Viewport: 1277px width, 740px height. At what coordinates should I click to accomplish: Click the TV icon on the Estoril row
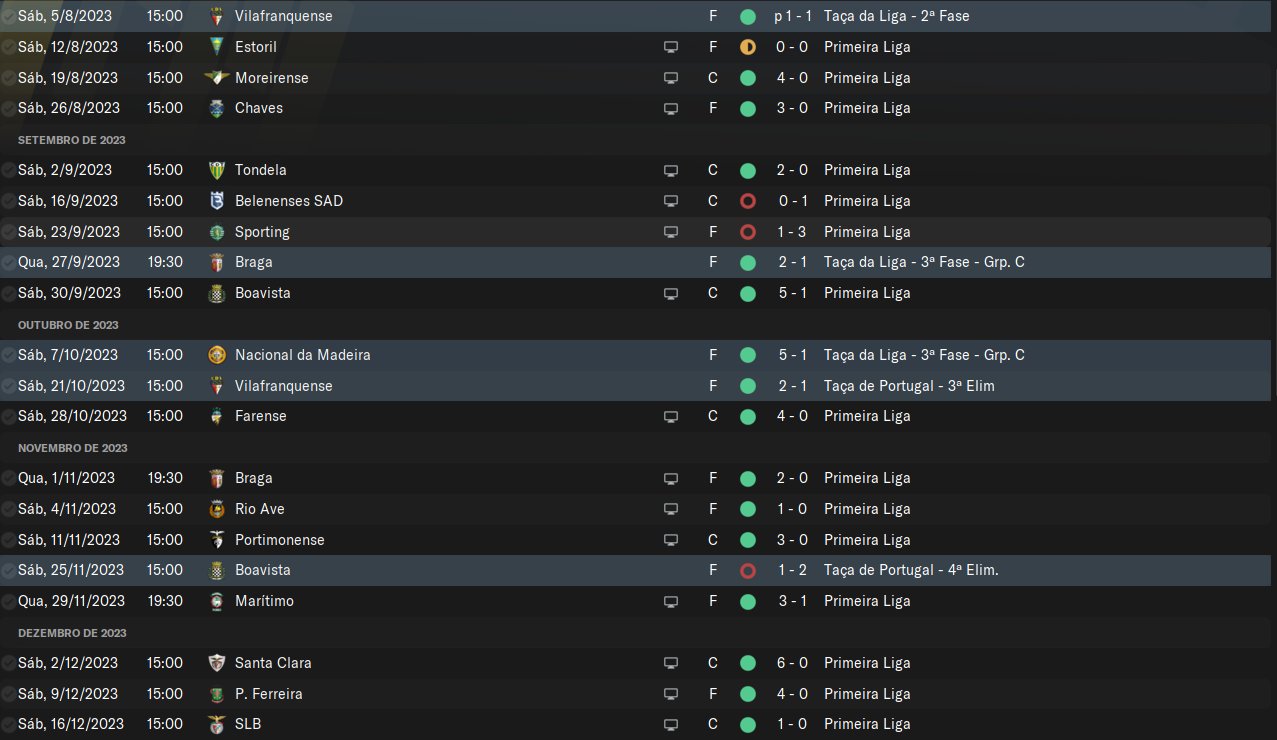(x=671, y=47)
